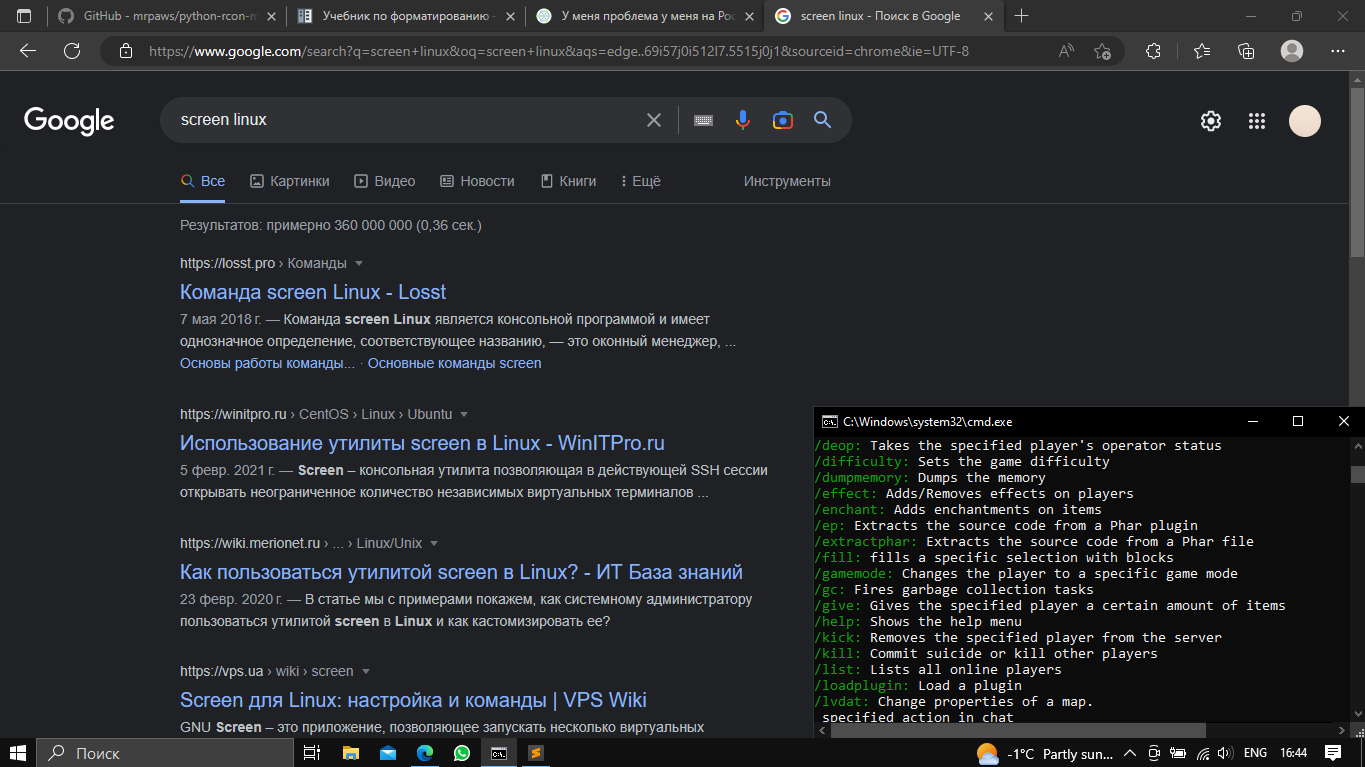Screen dimensions: 1365x767
Task: Open browser collections
Action: coord(1246,51)
